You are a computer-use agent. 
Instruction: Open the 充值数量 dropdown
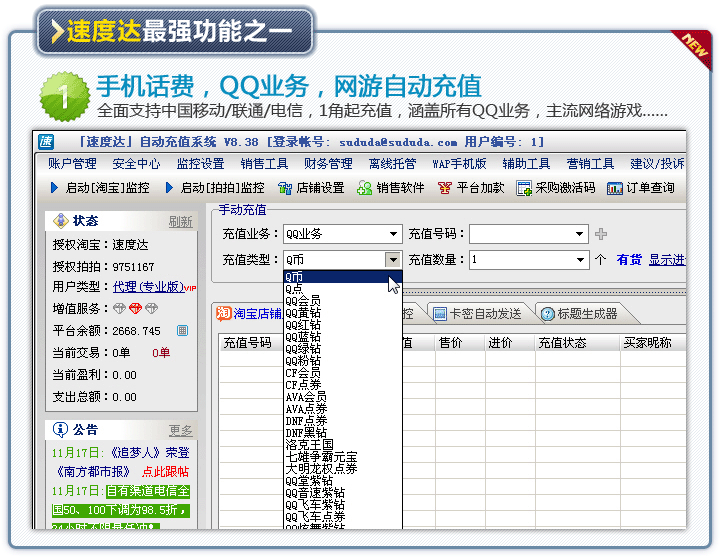pos(580,260)
